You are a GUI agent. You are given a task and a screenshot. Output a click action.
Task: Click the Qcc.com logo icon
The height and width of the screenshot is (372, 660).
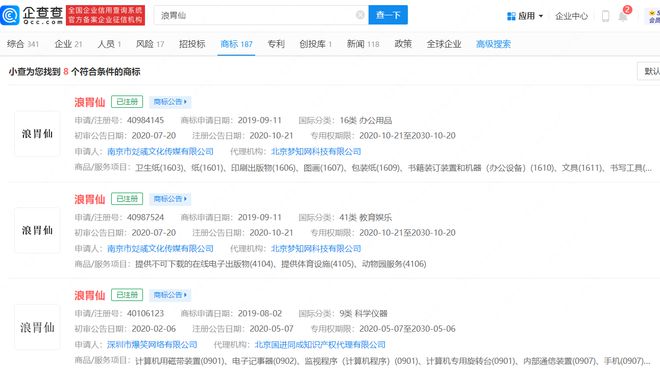pyautogui.click(x=10, y=15)
